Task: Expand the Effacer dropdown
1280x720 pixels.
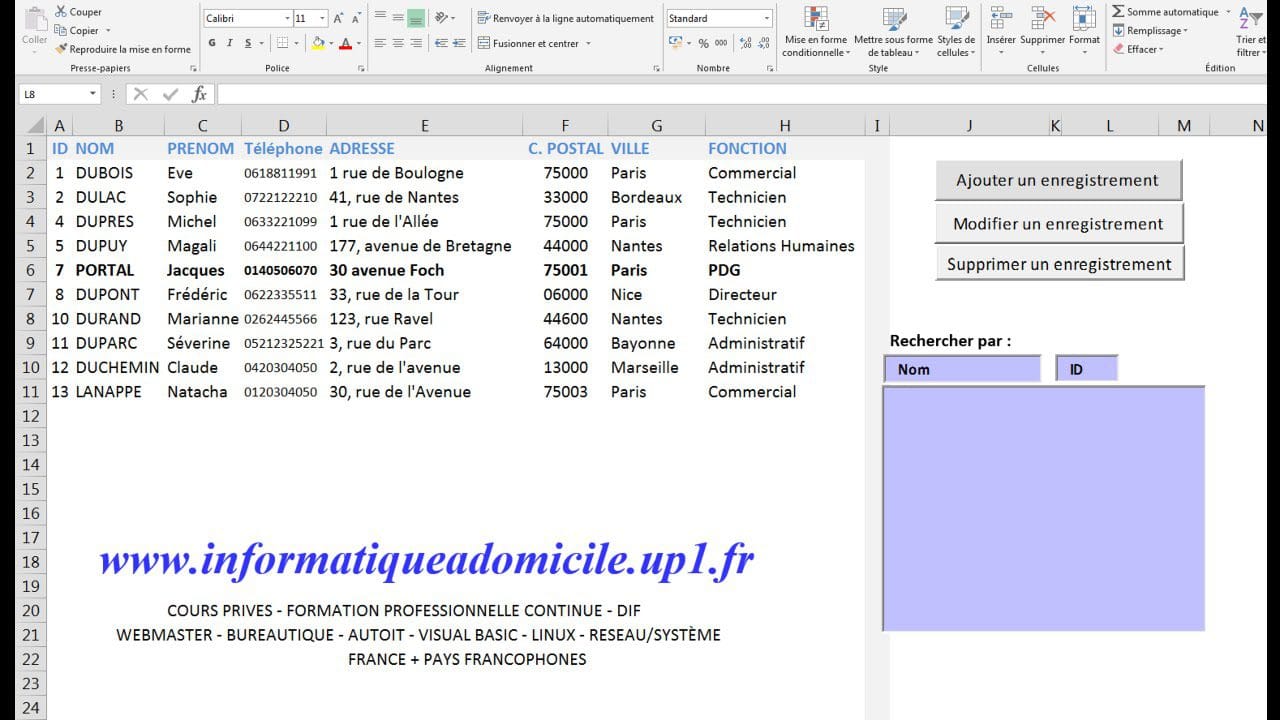Action: tap(1162, 49)
